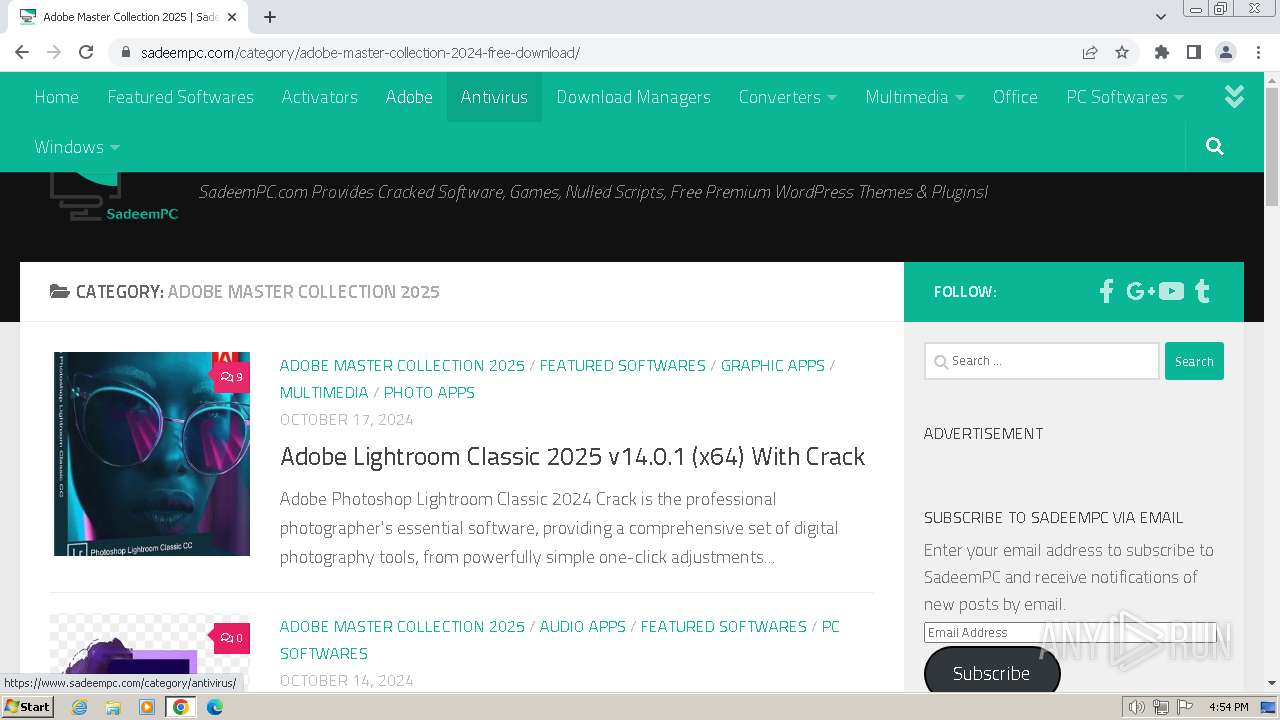The image size is (1280, 720).
Task: Open Featured Softwares menu item
Action: (180, 97)
